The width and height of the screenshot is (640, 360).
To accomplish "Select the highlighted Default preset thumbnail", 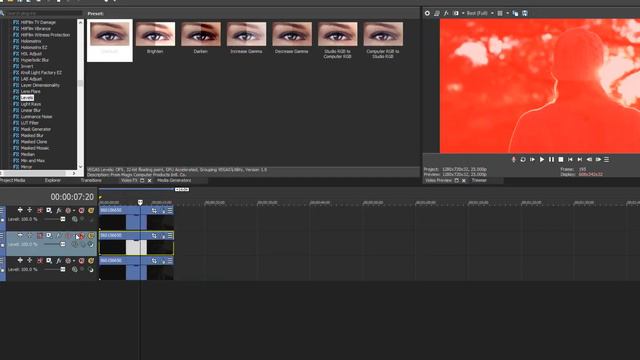I will click(x=110, y=40).
